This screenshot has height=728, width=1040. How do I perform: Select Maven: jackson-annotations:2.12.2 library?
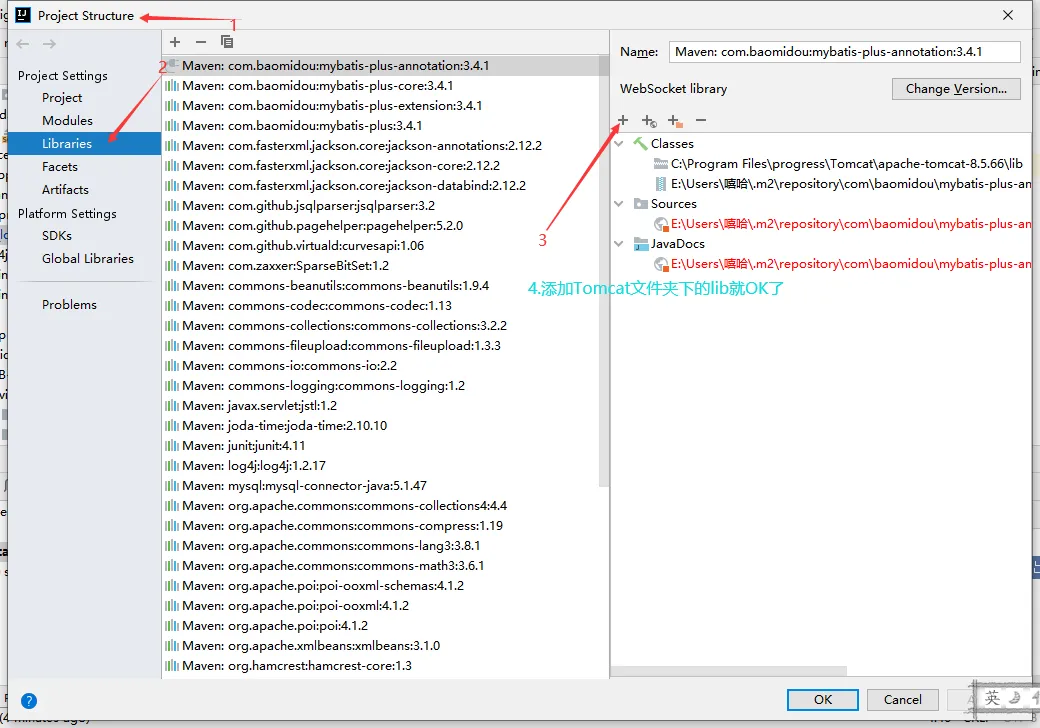(383, 145)
